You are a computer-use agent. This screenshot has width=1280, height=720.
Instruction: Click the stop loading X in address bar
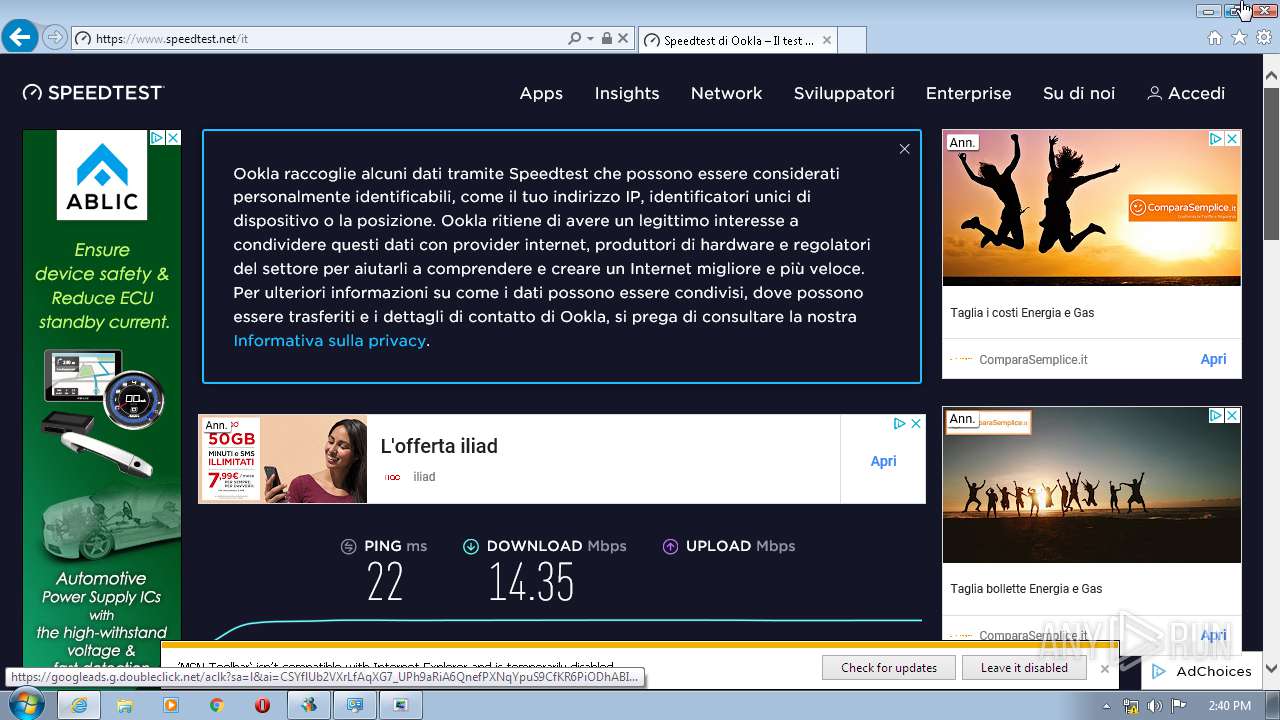pyautogui.click(x=623, y=39)
